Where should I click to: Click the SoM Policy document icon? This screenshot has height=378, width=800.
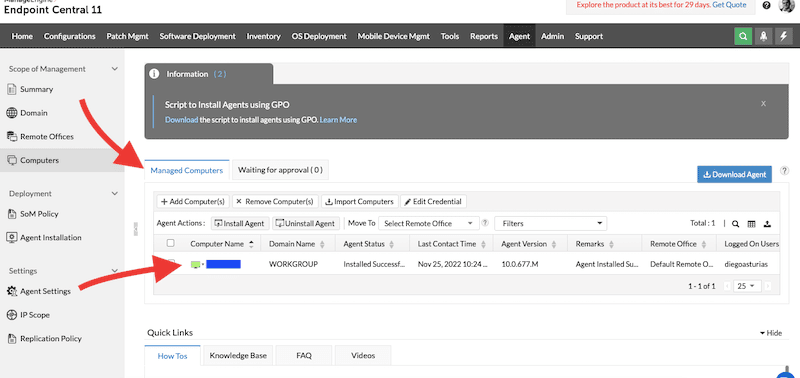pos(12,214)
